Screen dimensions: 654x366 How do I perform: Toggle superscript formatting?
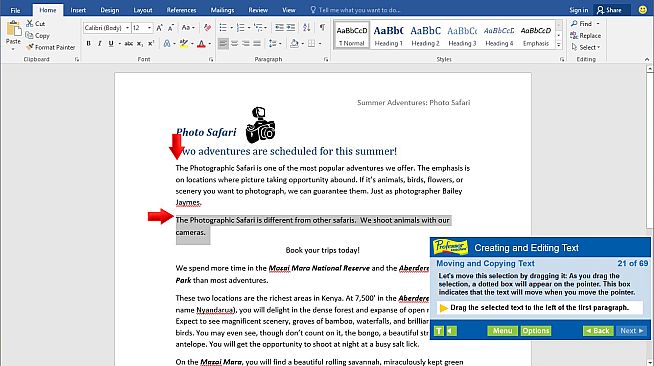click(x=151, y=43)
